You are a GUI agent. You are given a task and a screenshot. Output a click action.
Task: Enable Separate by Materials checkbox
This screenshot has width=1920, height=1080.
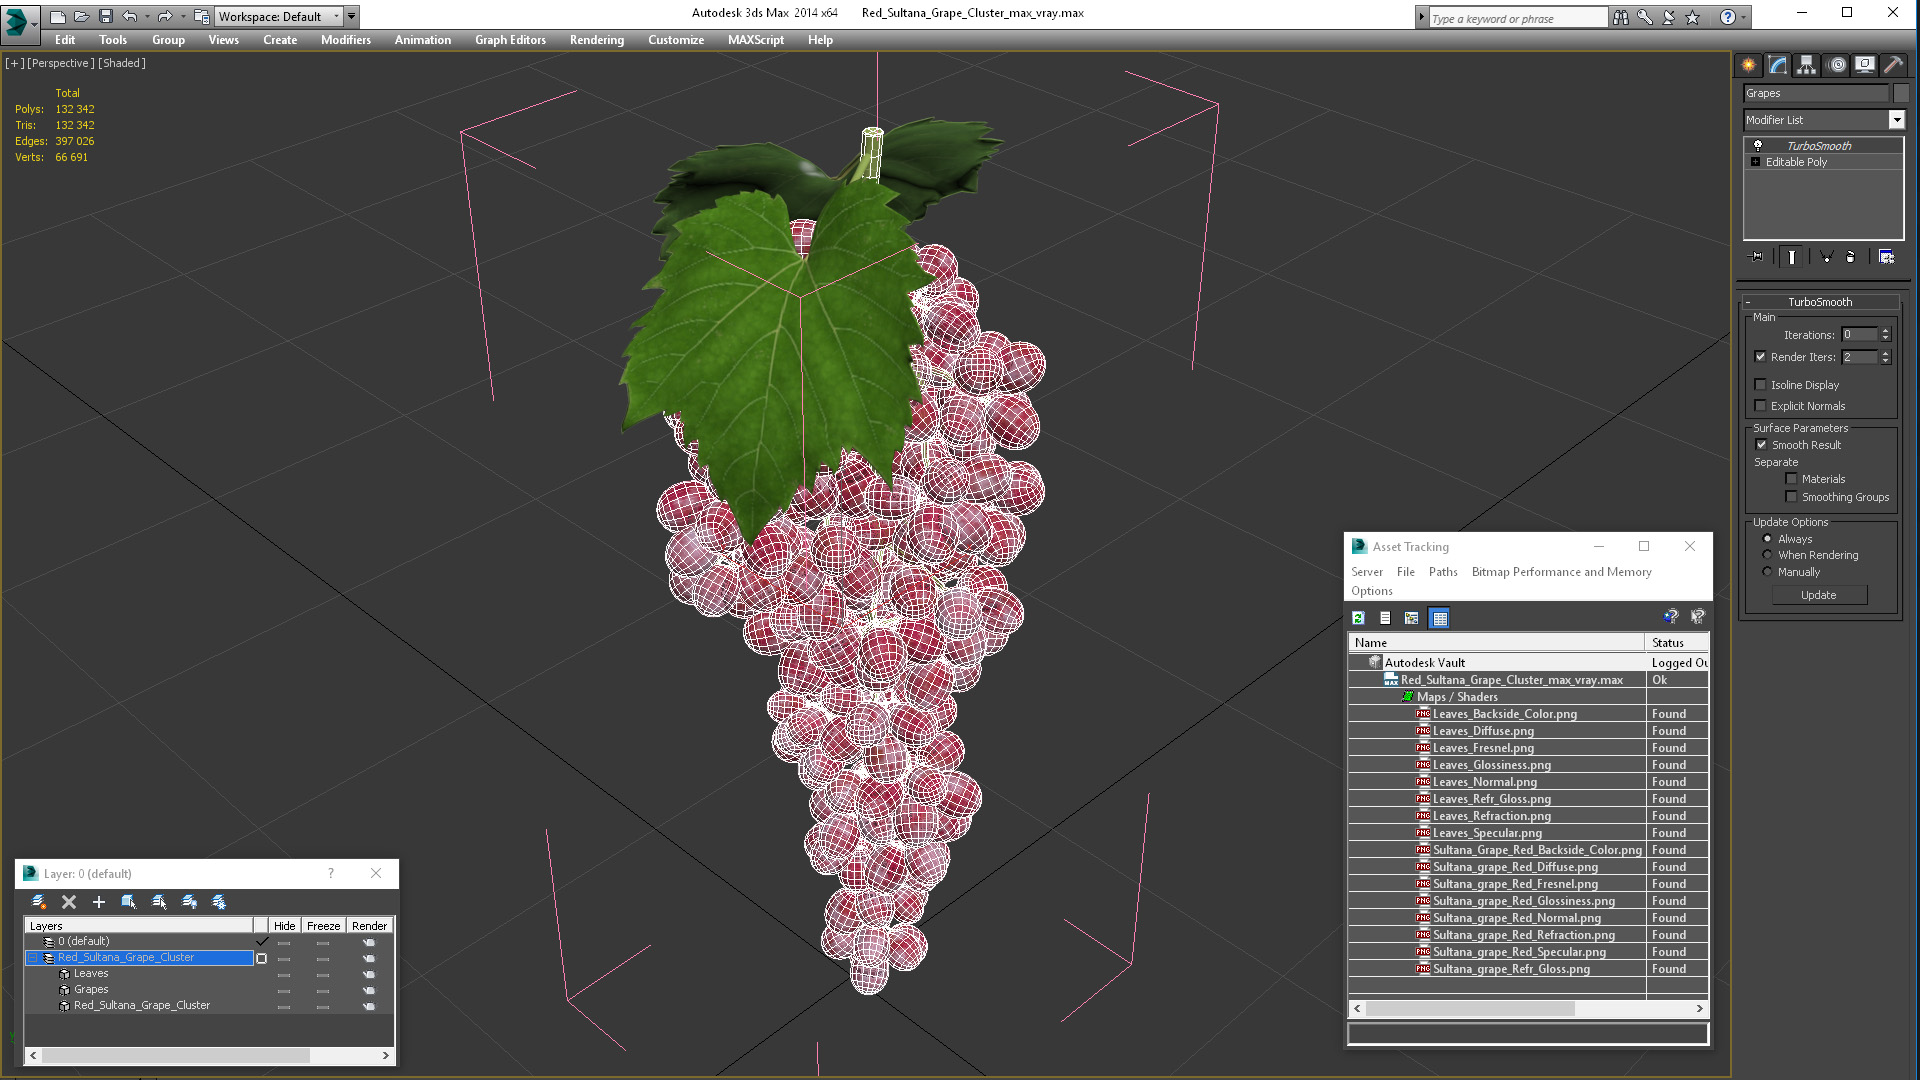pyautogui.click(x=1791, y=479)
